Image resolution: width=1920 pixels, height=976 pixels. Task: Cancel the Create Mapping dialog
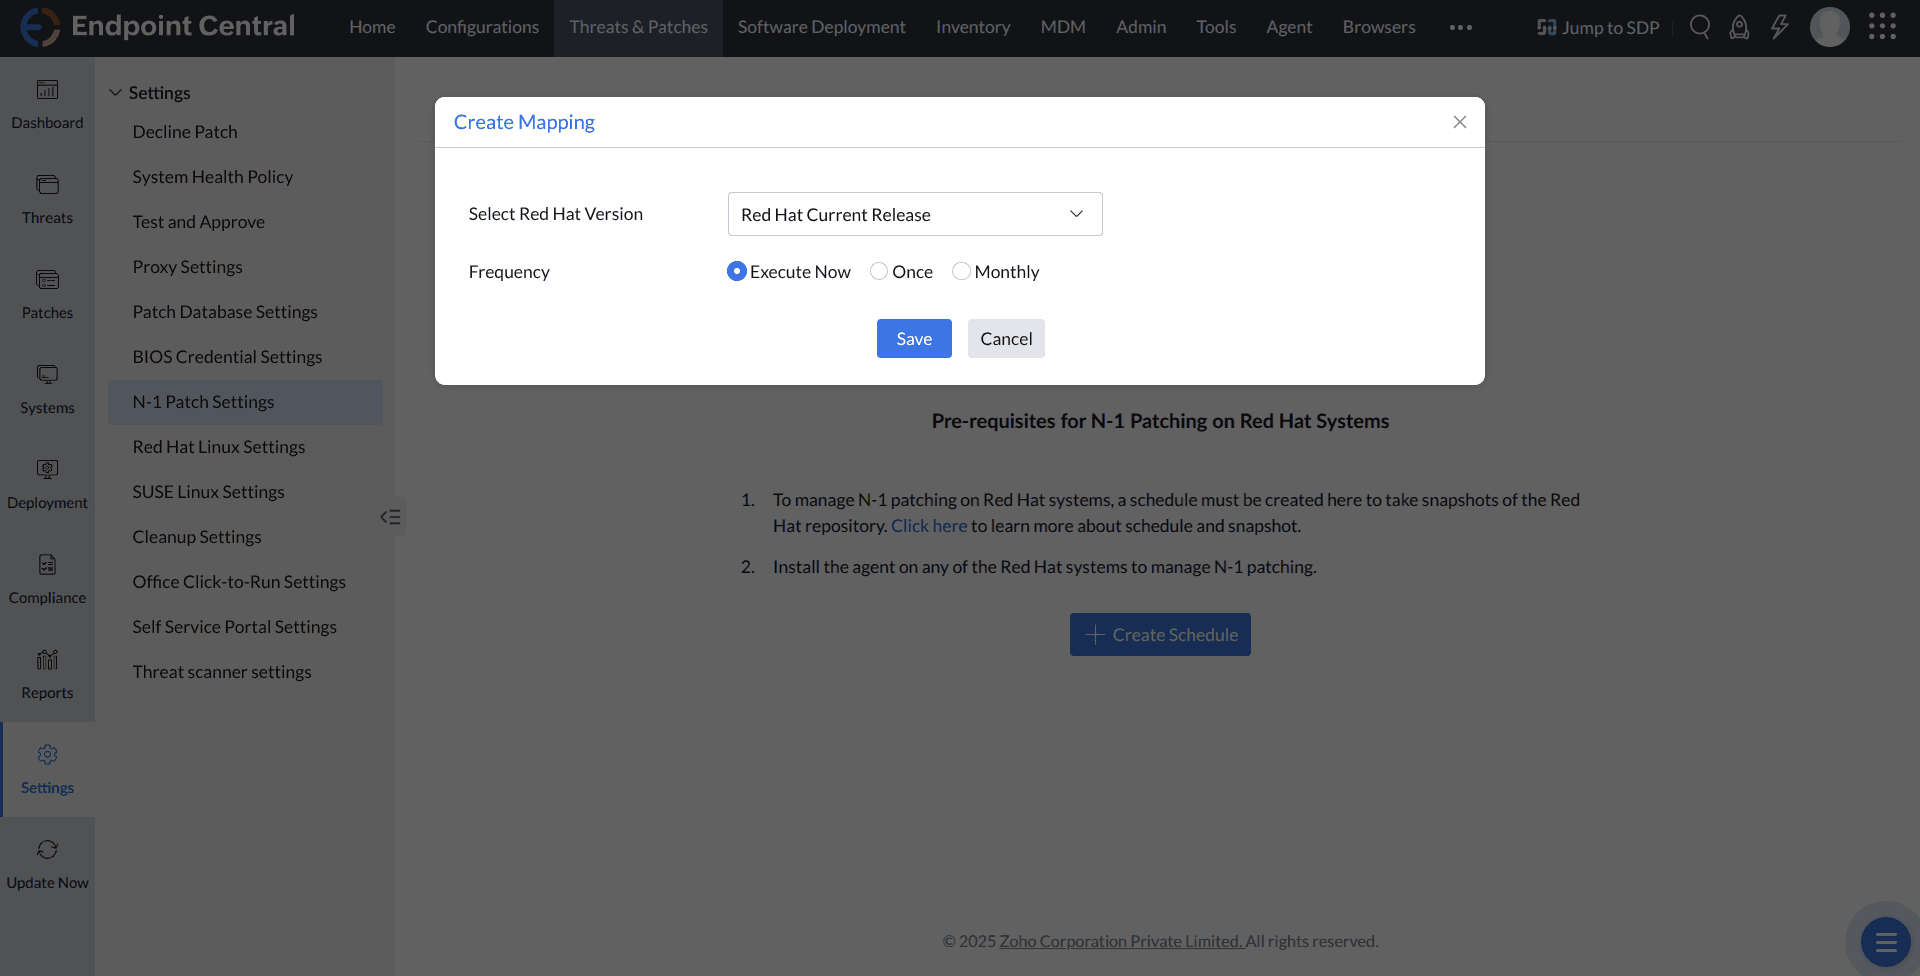pyautogui.click(x=1006, y=339)
